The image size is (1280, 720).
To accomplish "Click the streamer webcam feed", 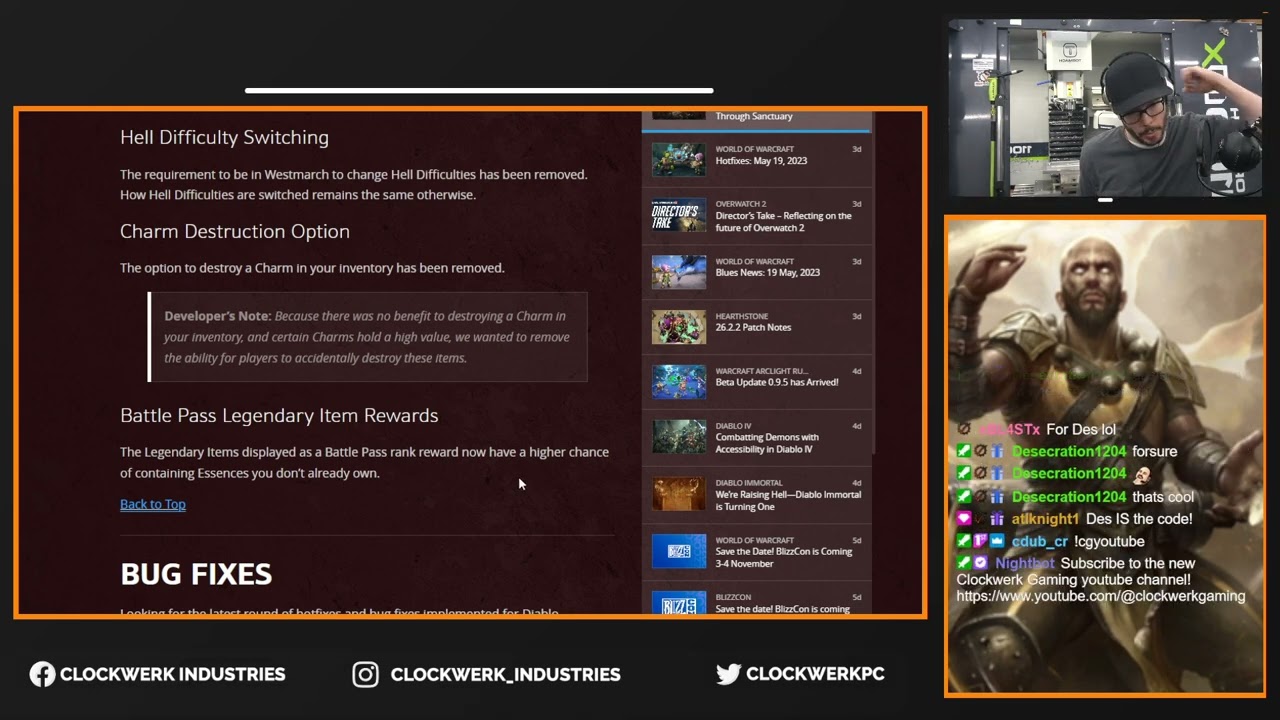I will pos(1105,108).
